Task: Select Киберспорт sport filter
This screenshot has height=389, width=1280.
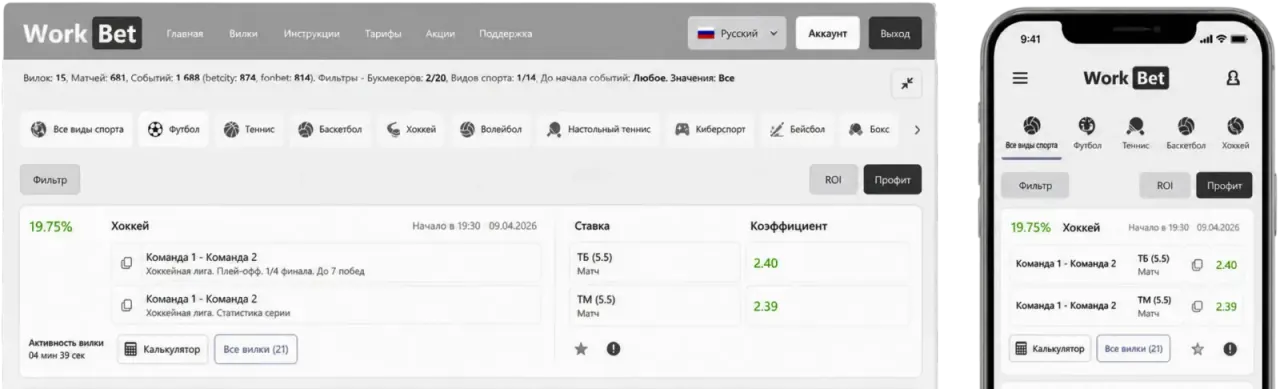Action: pyautogui.click(x=710, y=129)
